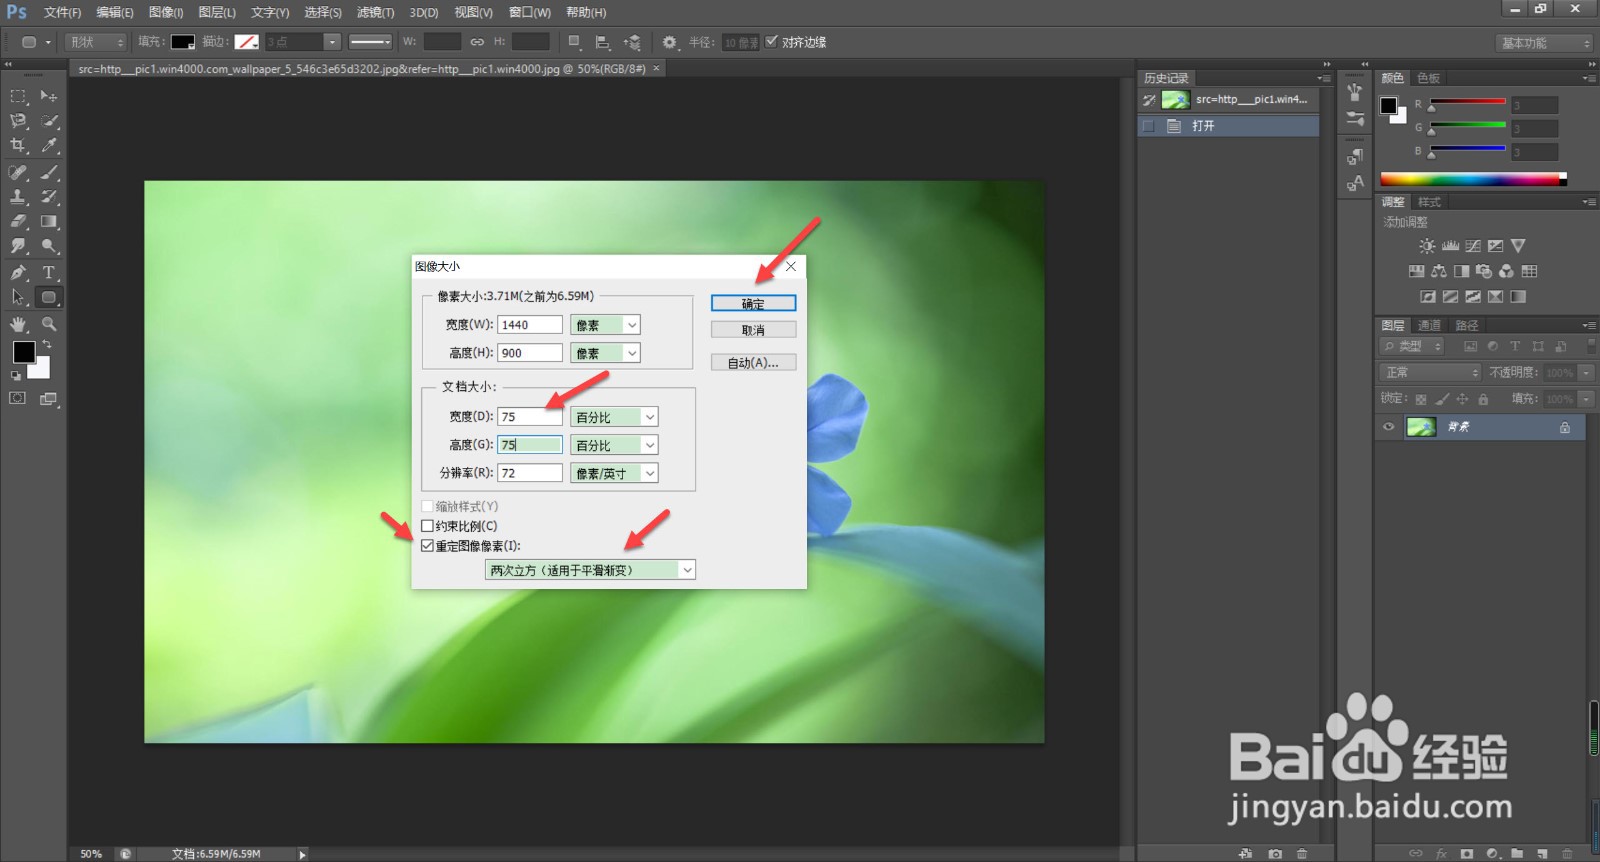The image size is (1600, 862).
Task: Select the Brush tool
Action: tap(48, 172)
